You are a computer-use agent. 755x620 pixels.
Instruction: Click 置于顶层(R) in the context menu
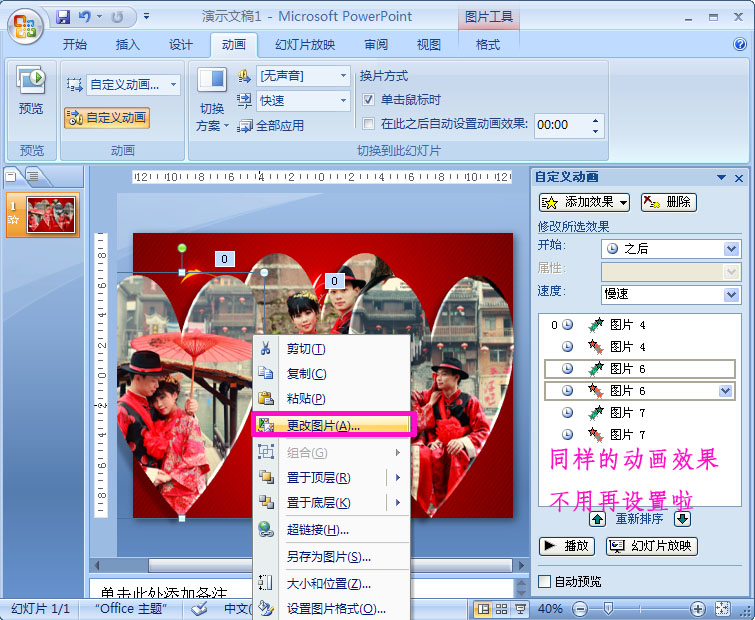[318, 478]
